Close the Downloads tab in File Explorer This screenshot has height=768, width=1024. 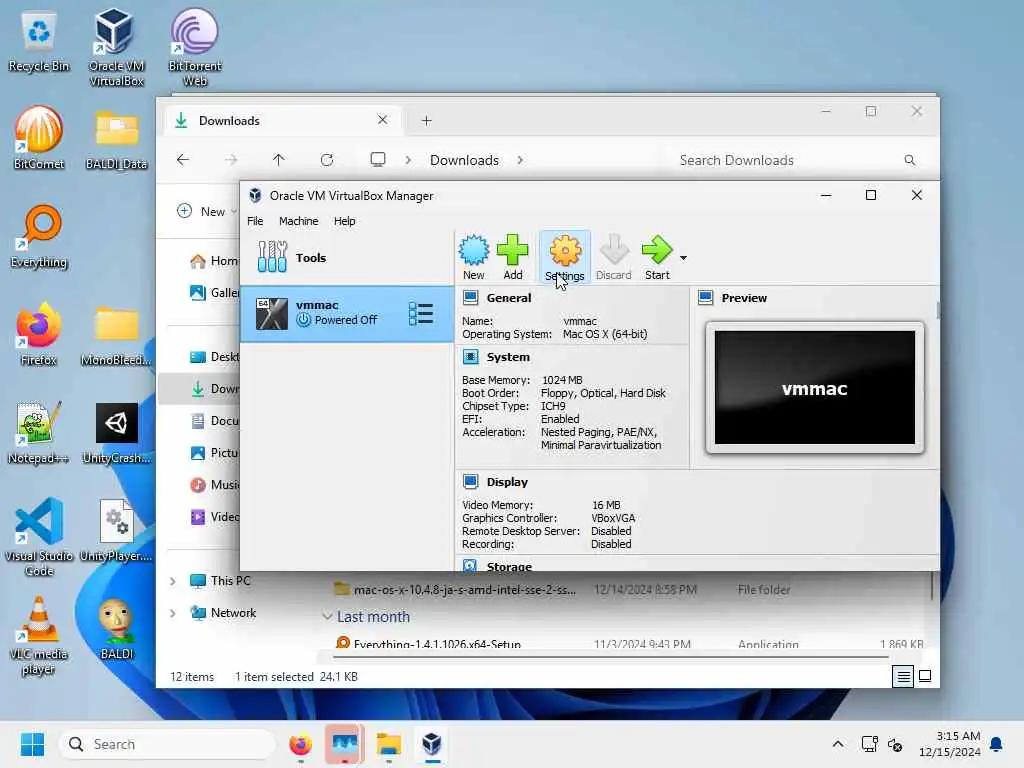[383, 120]
